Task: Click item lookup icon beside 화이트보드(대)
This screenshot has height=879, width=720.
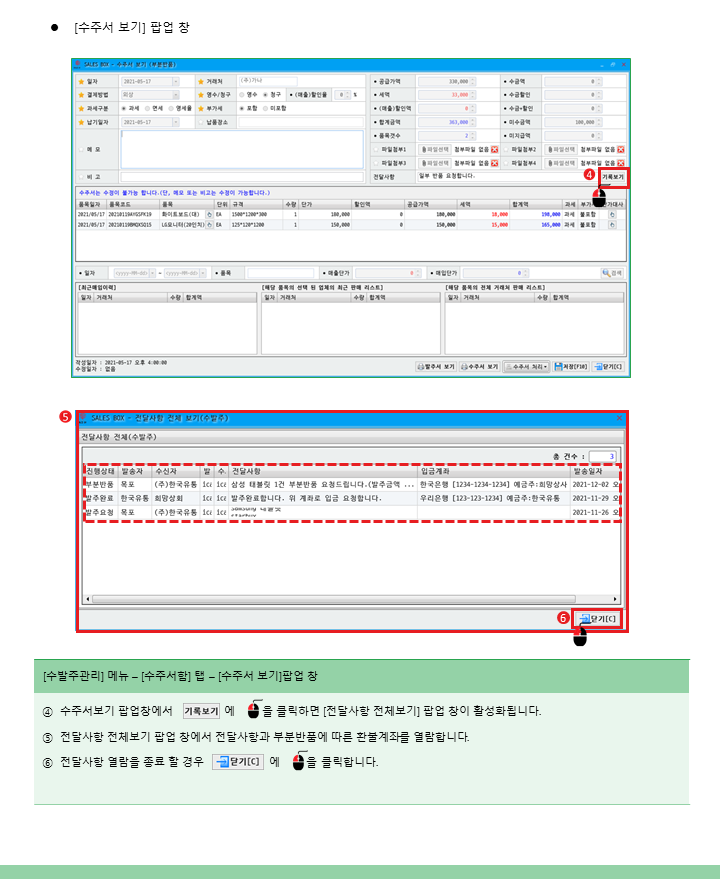Action: [x=209, y=215]
